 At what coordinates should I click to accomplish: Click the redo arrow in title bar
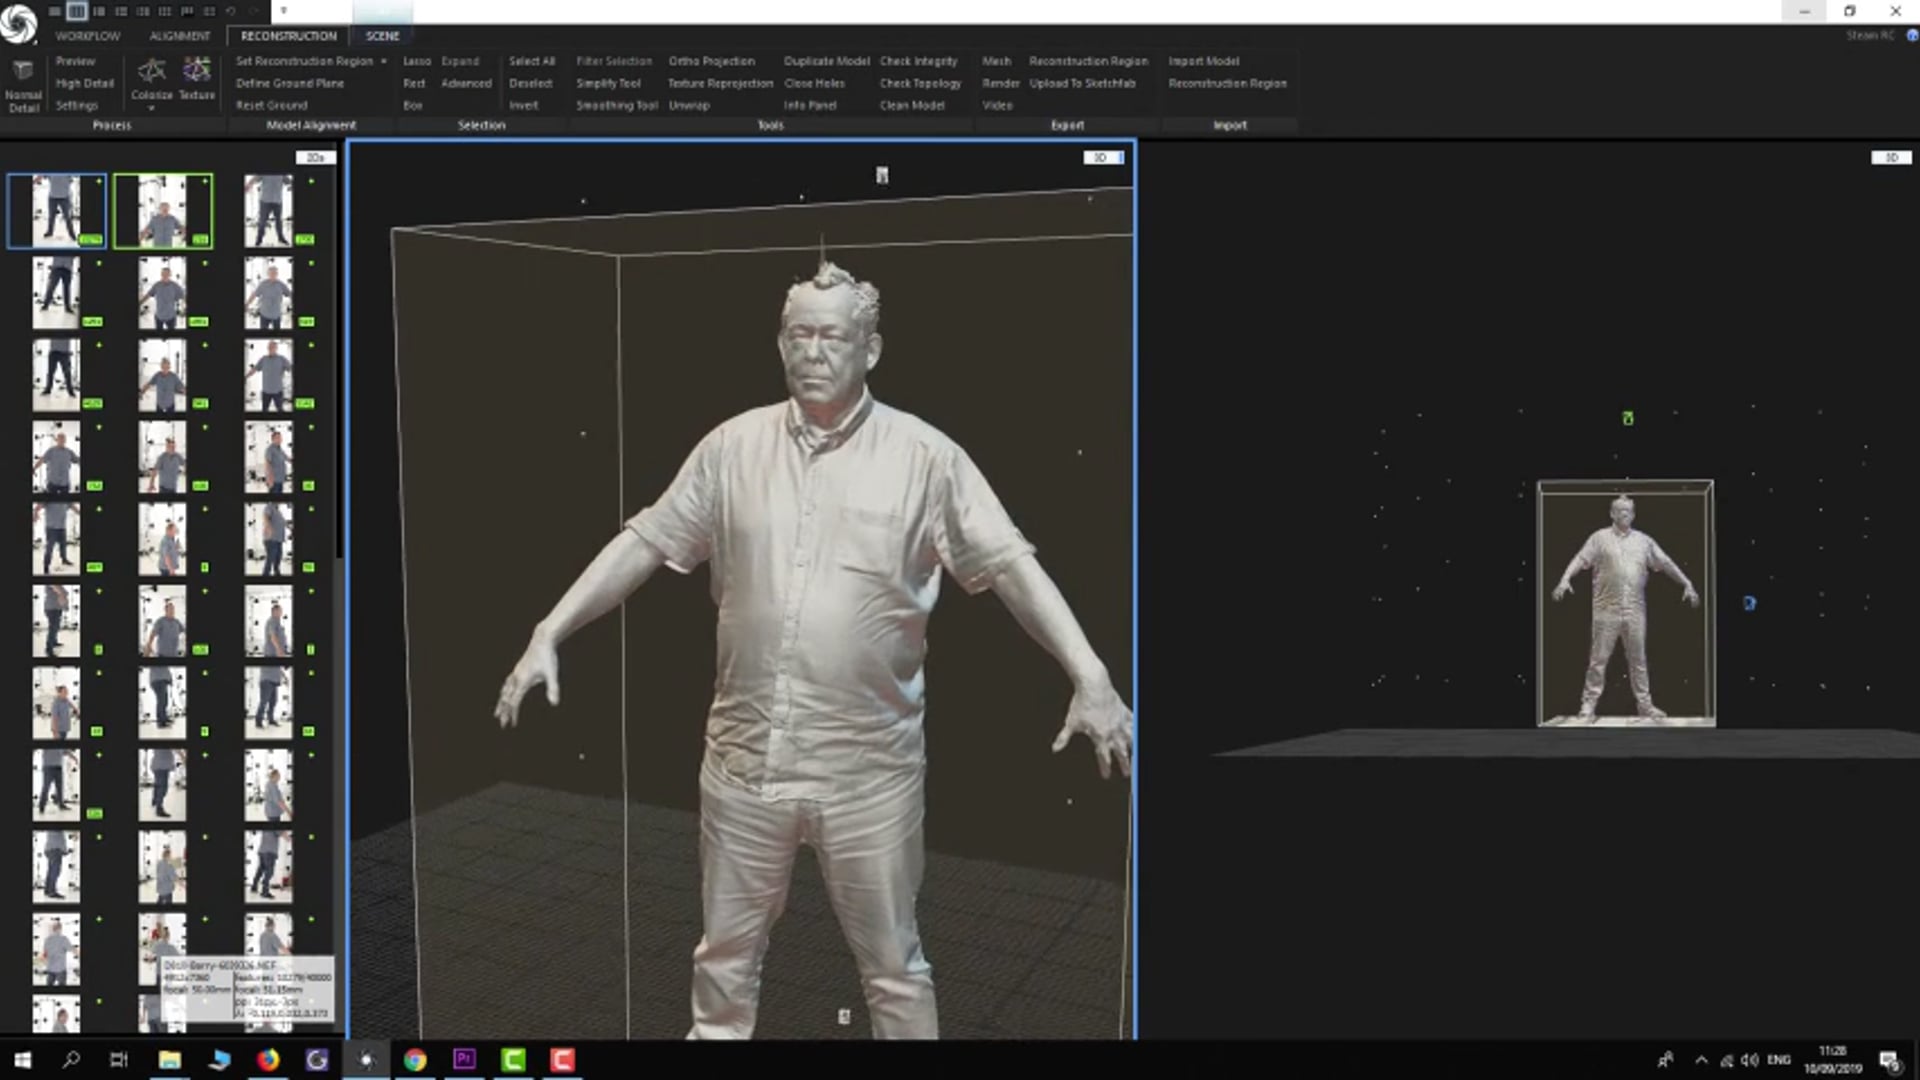(x=252, y=11)
